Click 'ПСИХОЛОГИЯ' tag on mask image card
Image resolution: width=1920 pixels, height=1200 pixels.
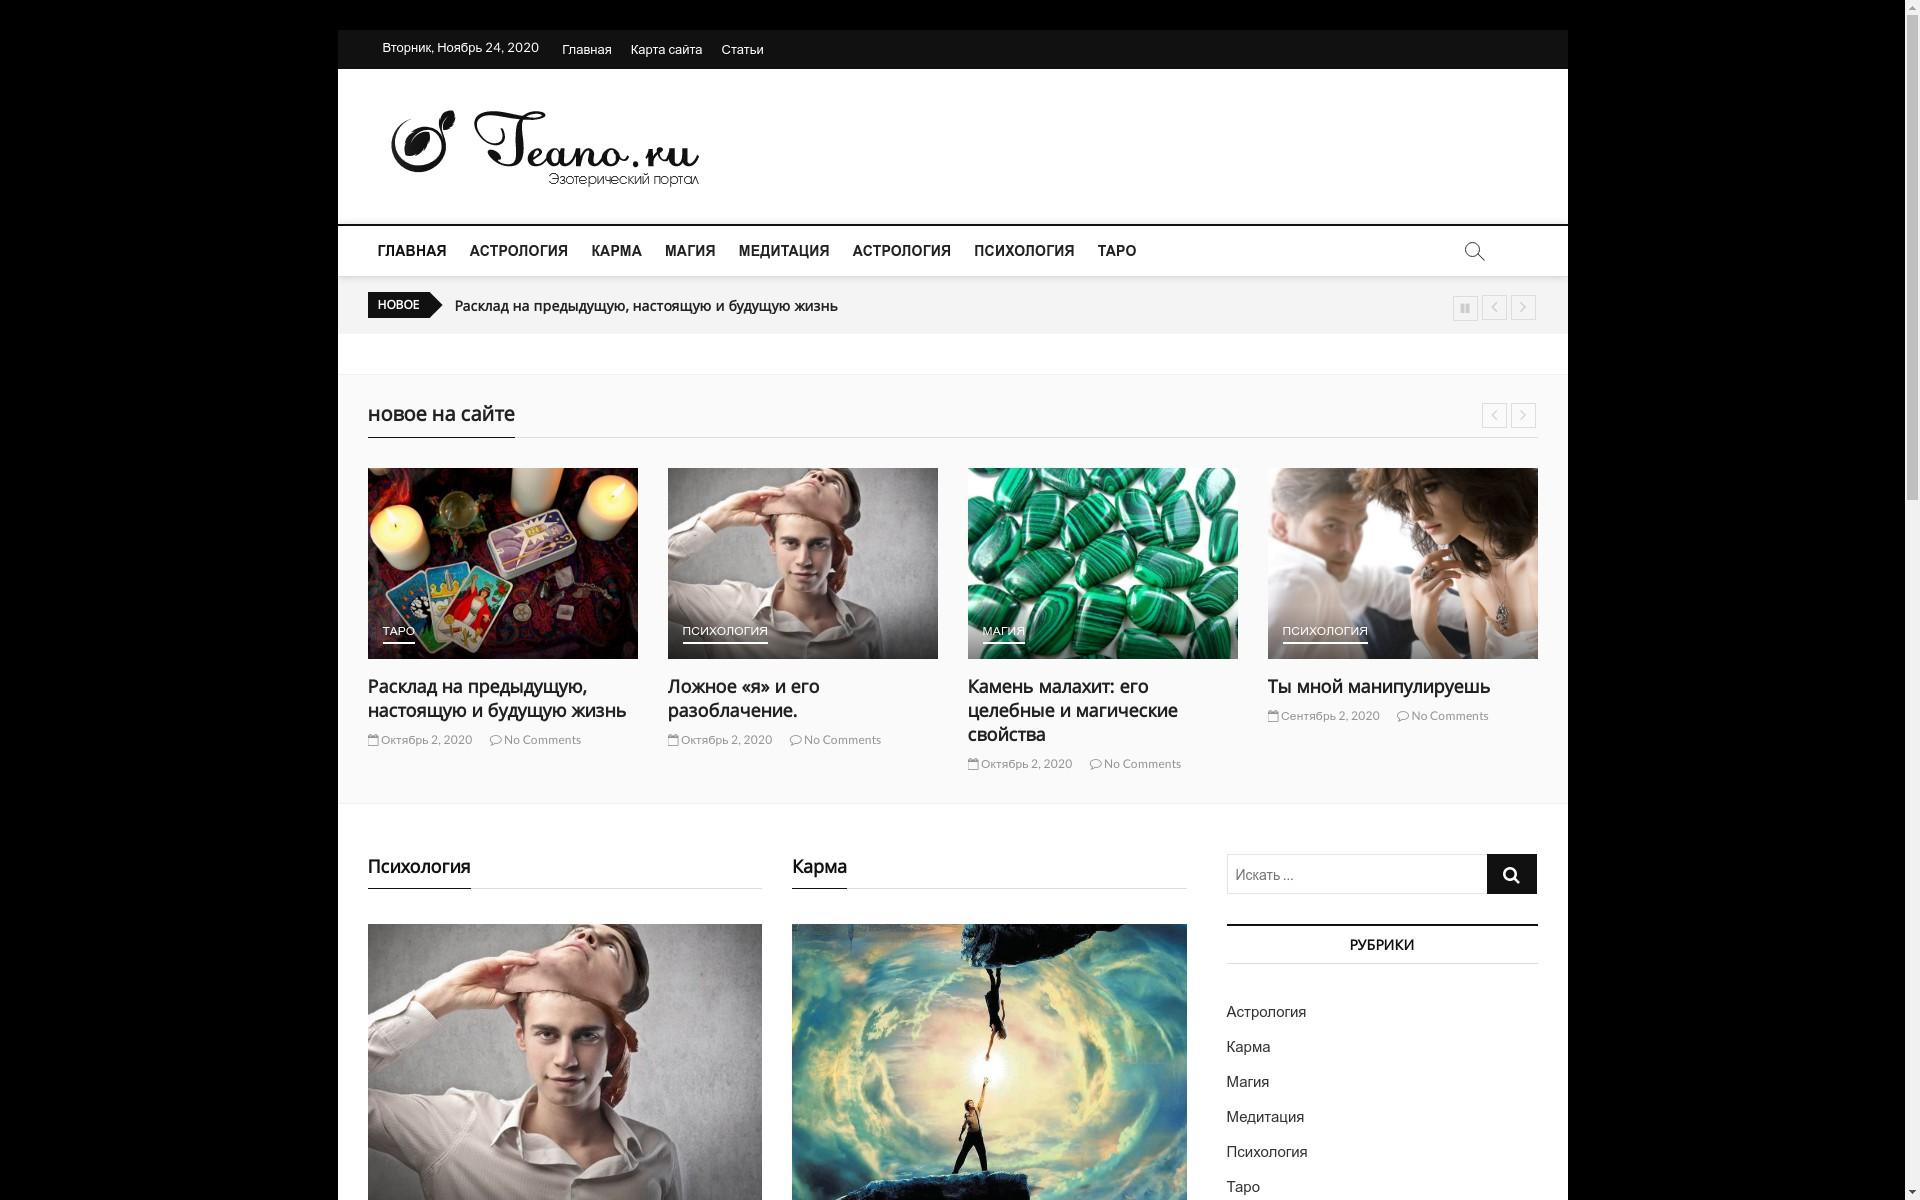724,631
